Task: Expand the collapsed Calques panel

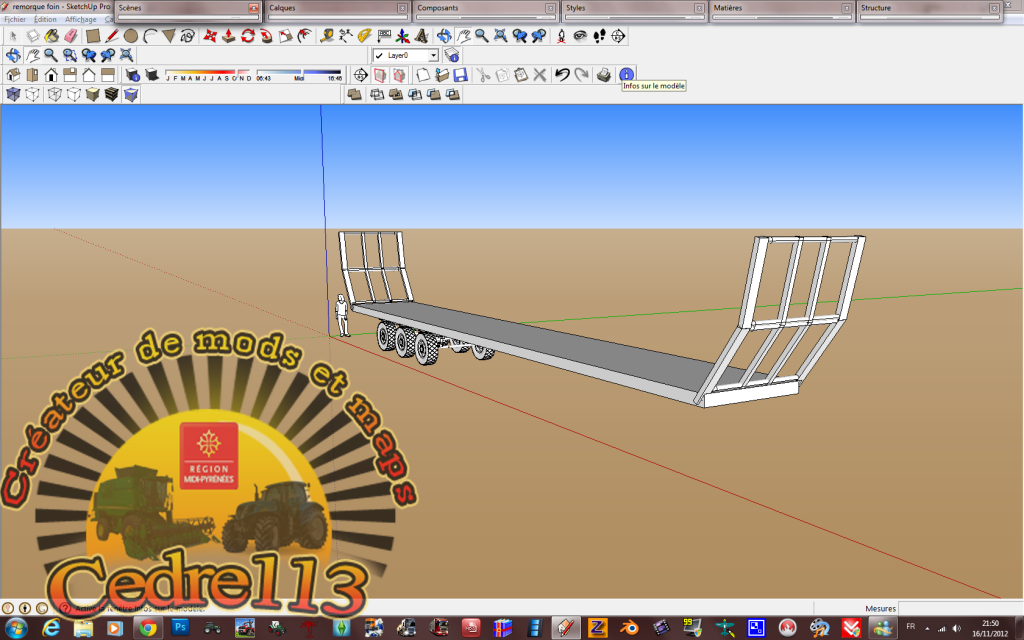Action: tap(338, 10)
